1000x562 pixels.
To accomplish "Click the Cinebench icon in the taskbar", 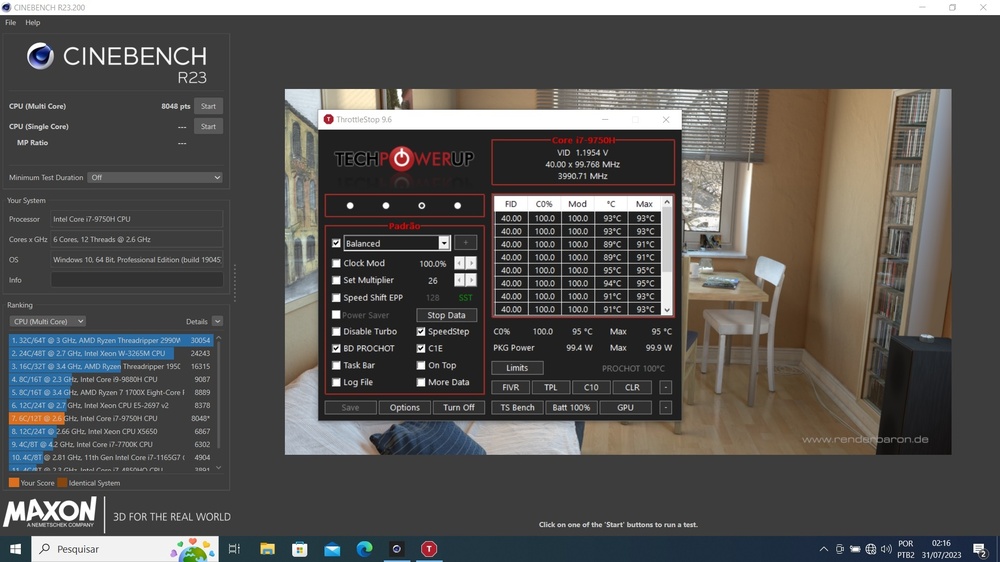I will click(397, 549).
